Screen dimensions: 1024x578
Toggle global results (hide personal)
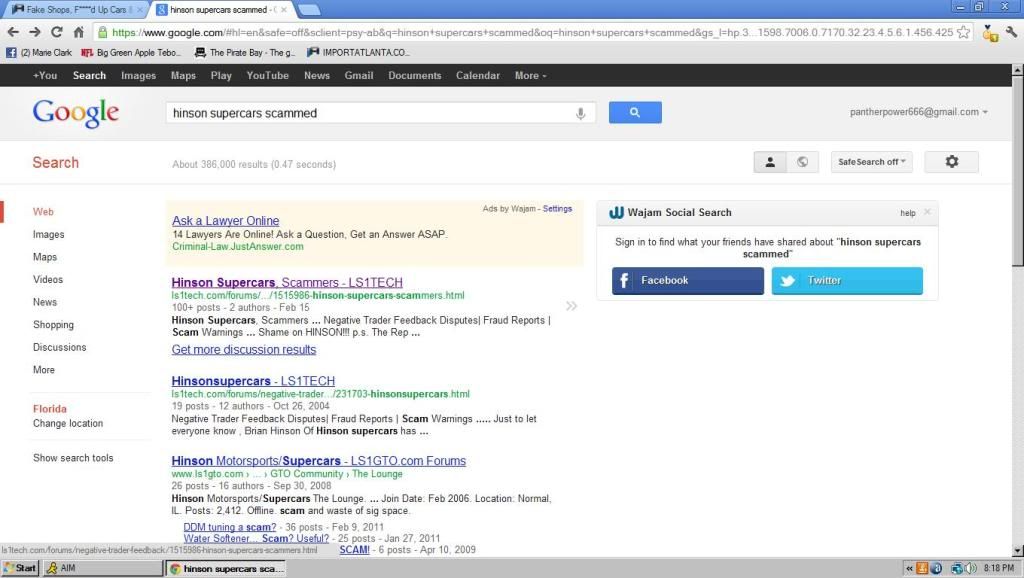click(x=802, y=162)
